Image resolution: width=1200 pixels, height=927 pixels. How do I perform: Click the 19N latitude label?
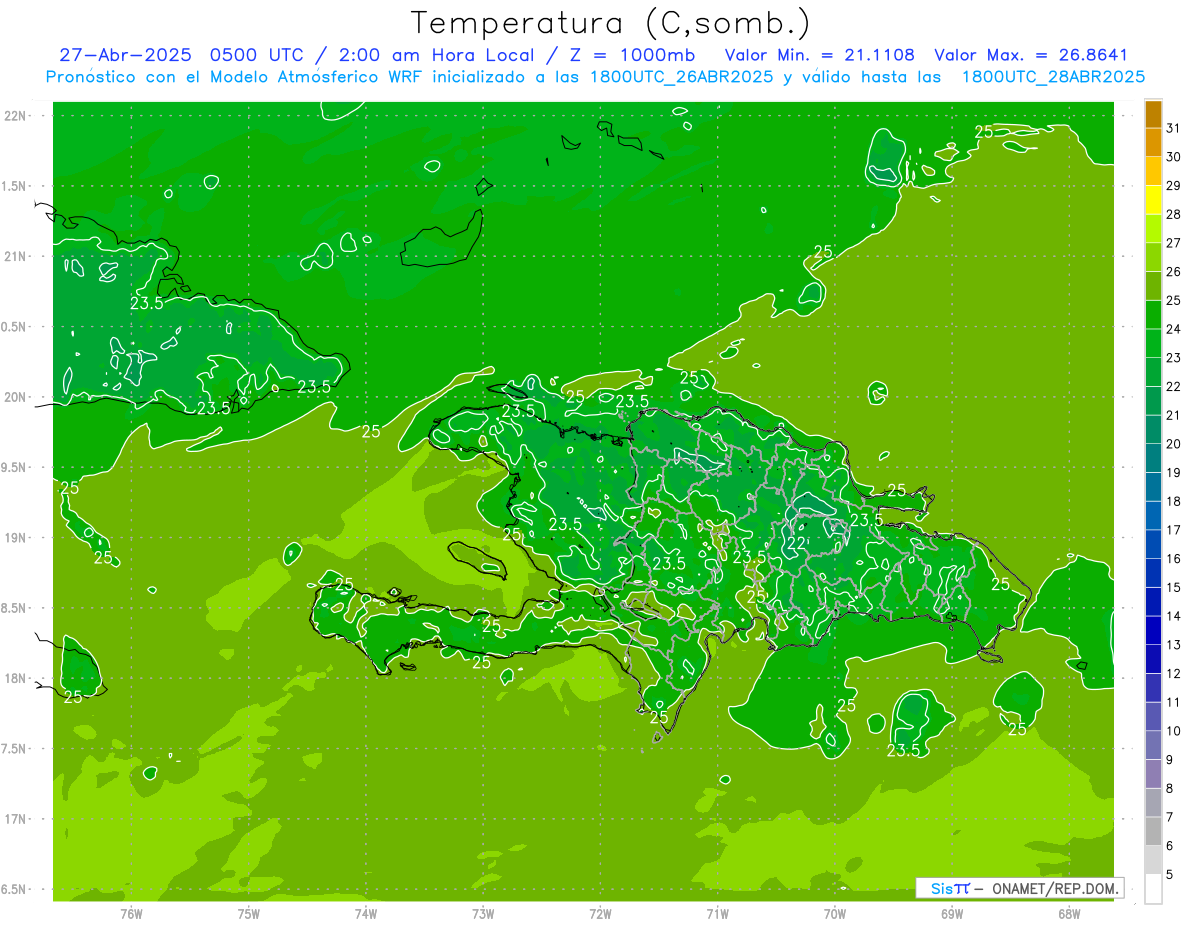[x=16, y=538]
